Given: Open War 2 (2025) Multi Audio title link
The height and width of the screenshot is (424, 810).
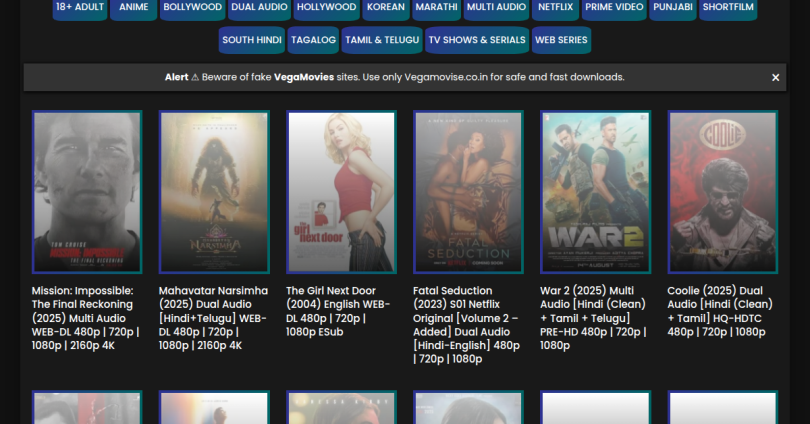Looking at the screenshot, I should pyautogui.click(x=594, y=317).
